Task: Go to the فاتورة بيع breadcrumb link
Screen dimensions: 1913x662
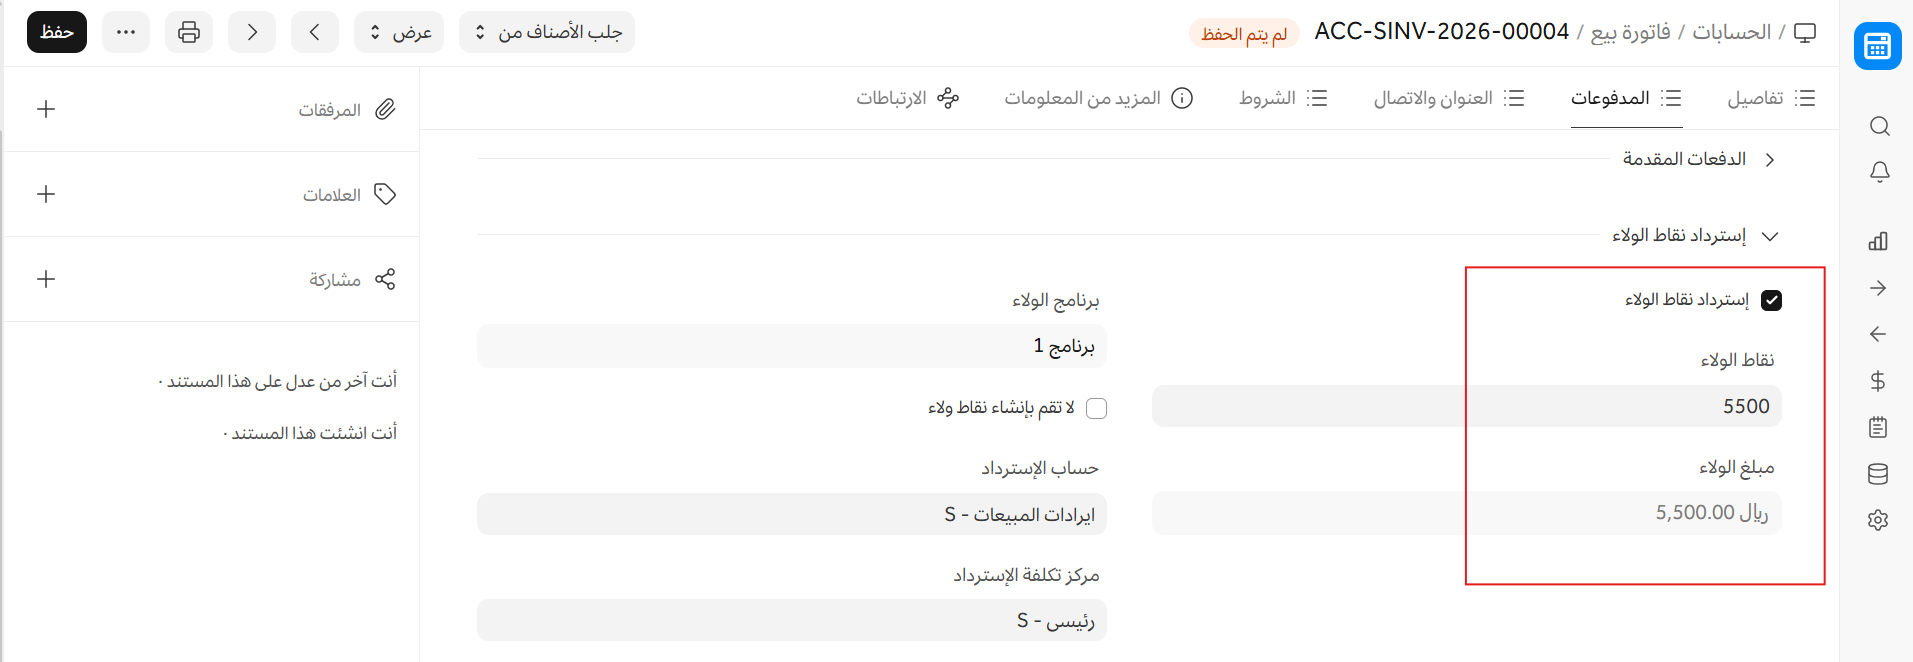Action: 1630,32
